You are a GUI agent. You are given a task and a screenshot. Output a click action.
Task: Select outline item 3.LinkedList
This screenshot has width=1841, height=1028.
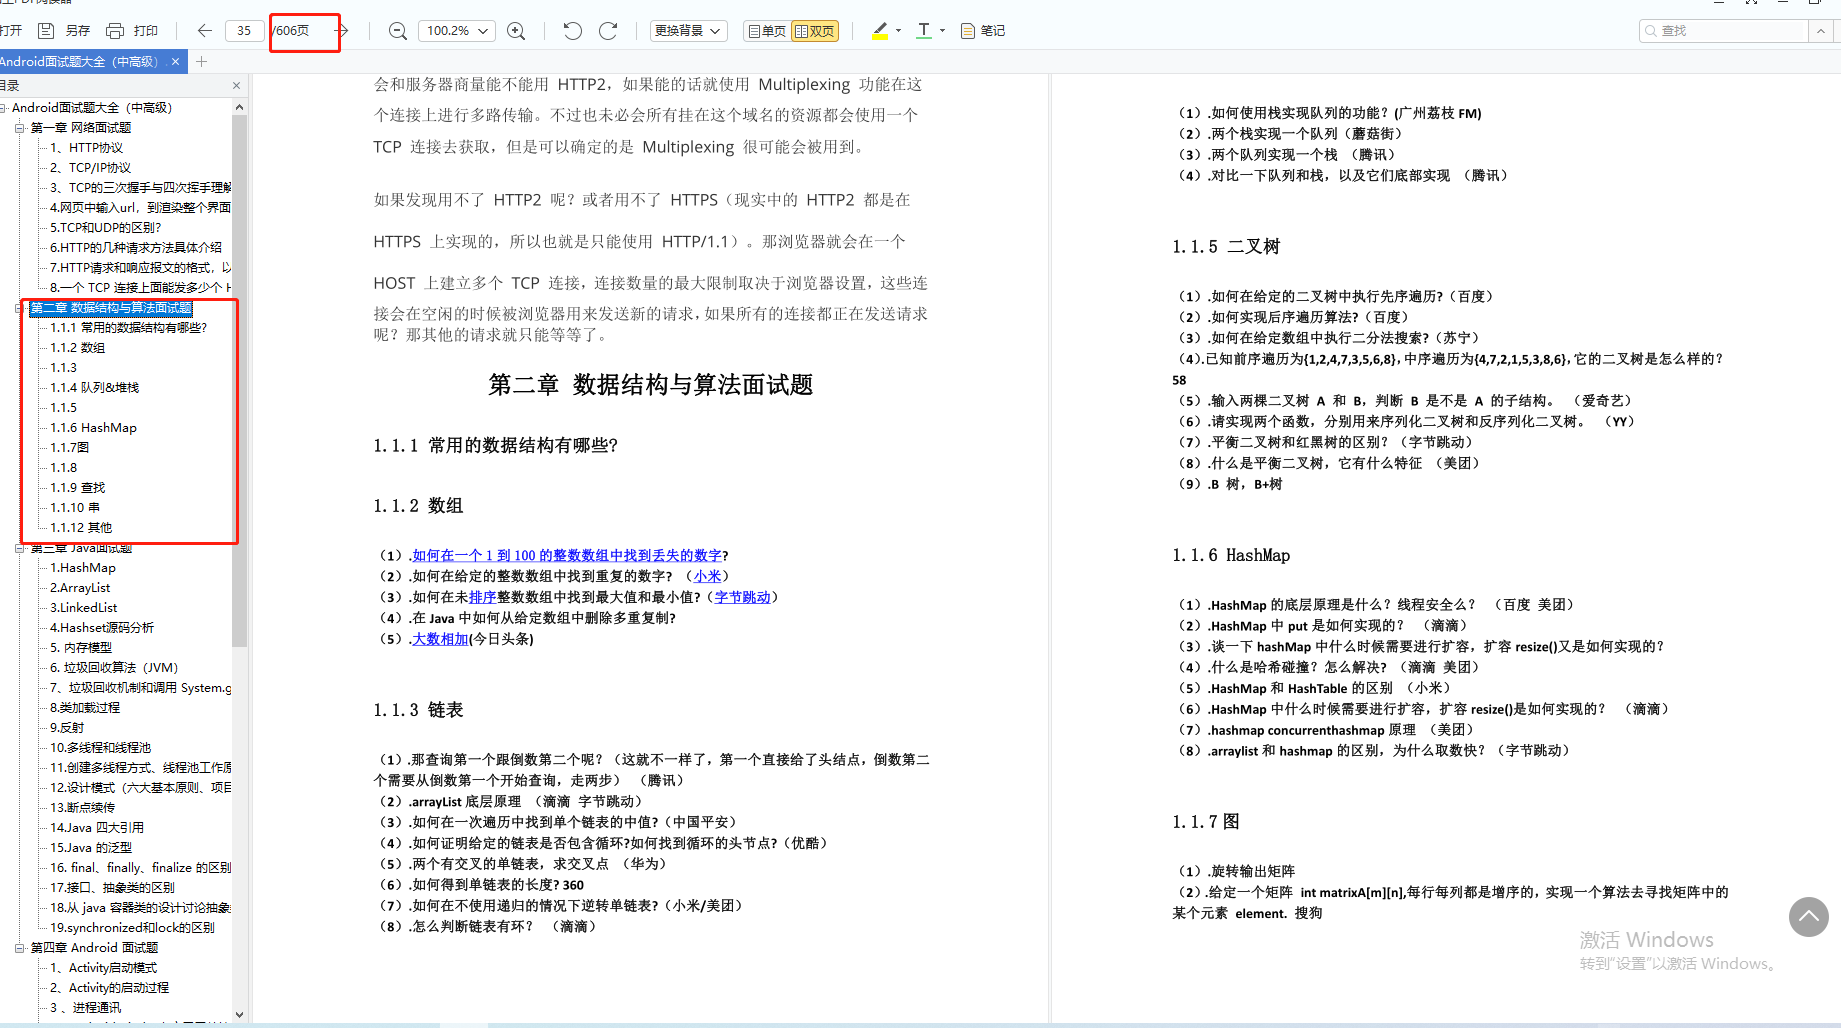tap(84, 608)
